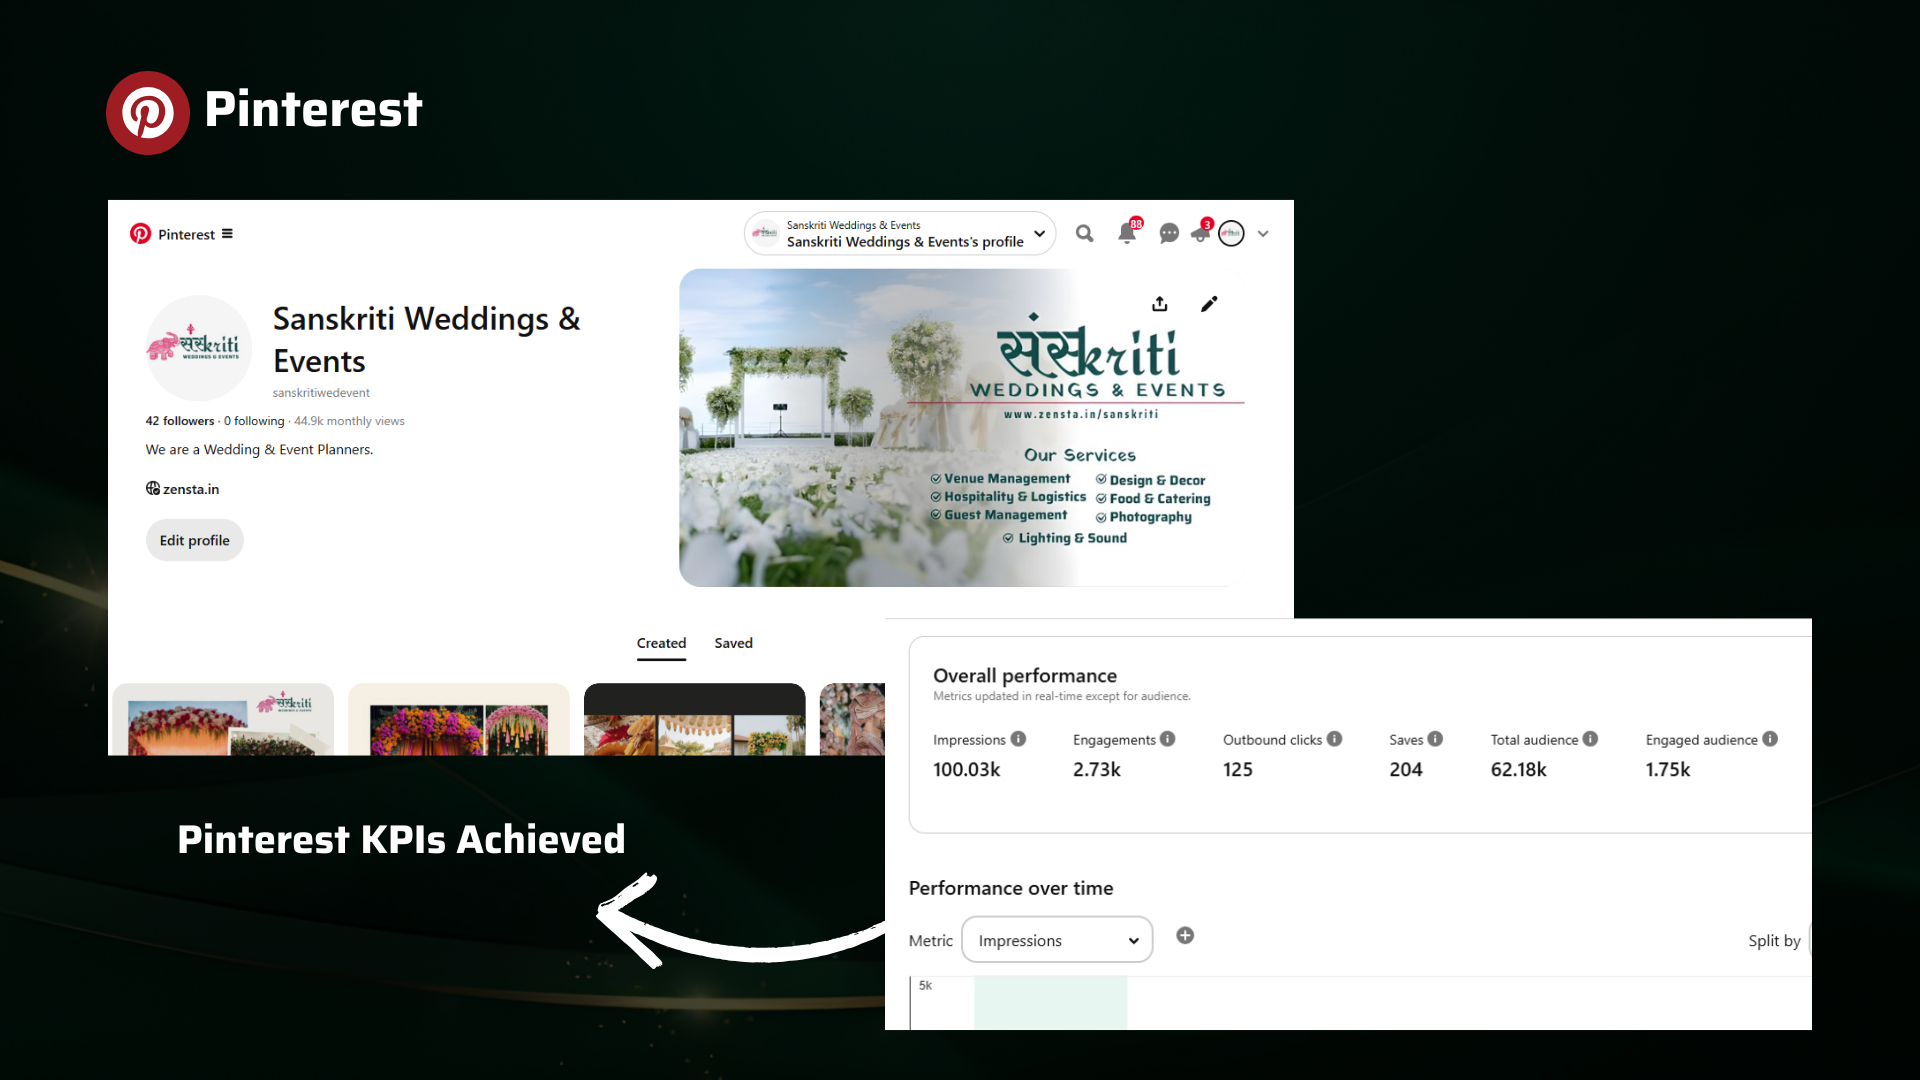Switch to the Saved tab
The width and height of the screenshot is (1920, 1080).
733,643
